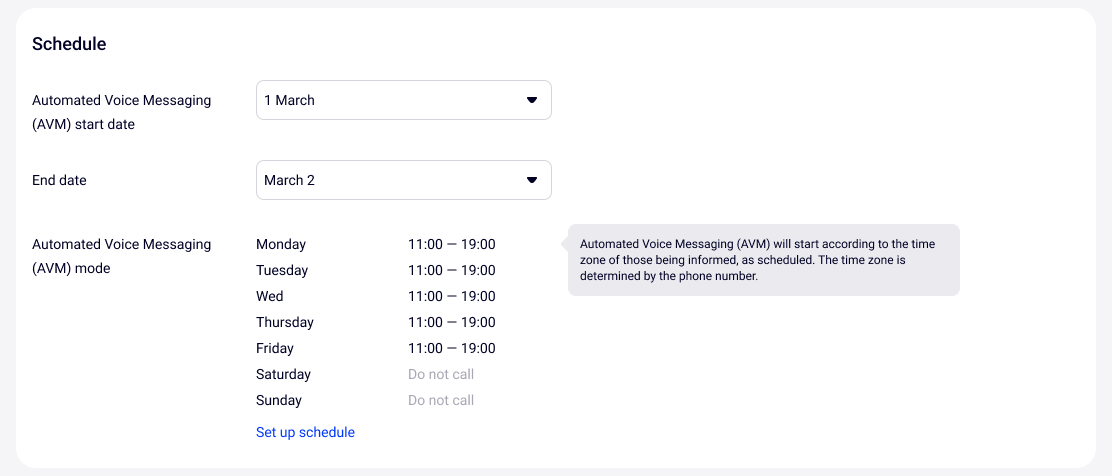
Task: Open the AVM start date dropdown
Action: click(x=403, y=100)
